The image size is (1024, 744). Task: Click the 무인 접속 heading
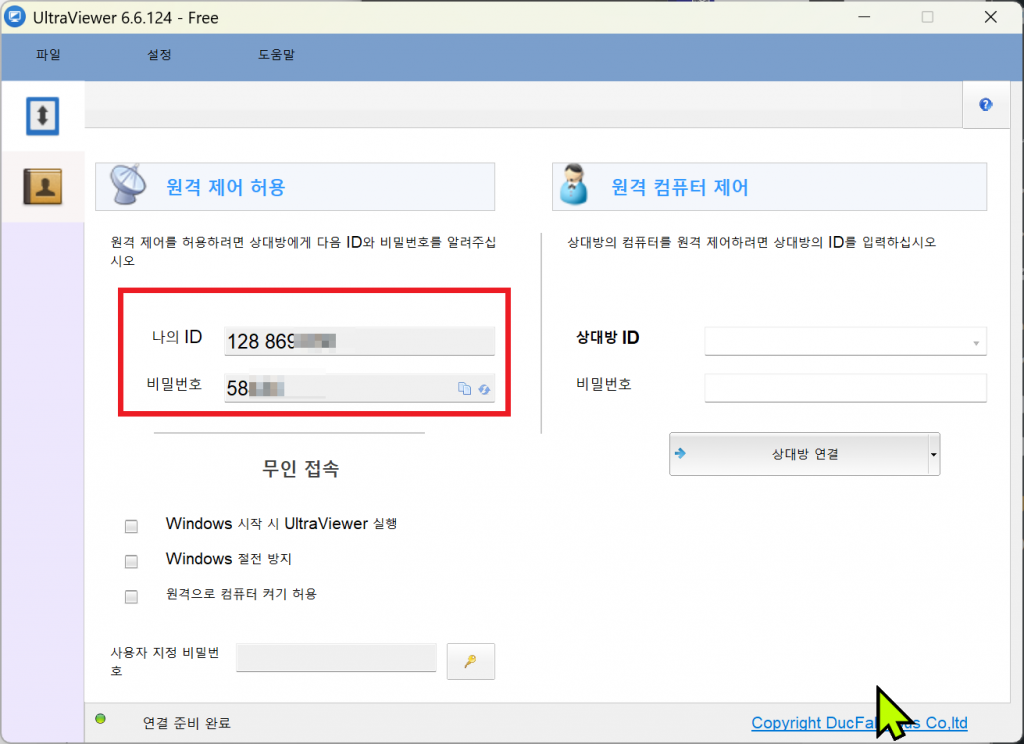pyautogui.click(x=300, y=468)
